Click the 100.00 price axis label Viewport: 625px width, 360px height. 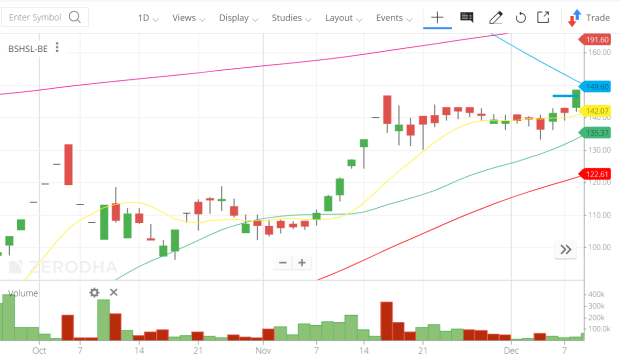click(599, 247)
